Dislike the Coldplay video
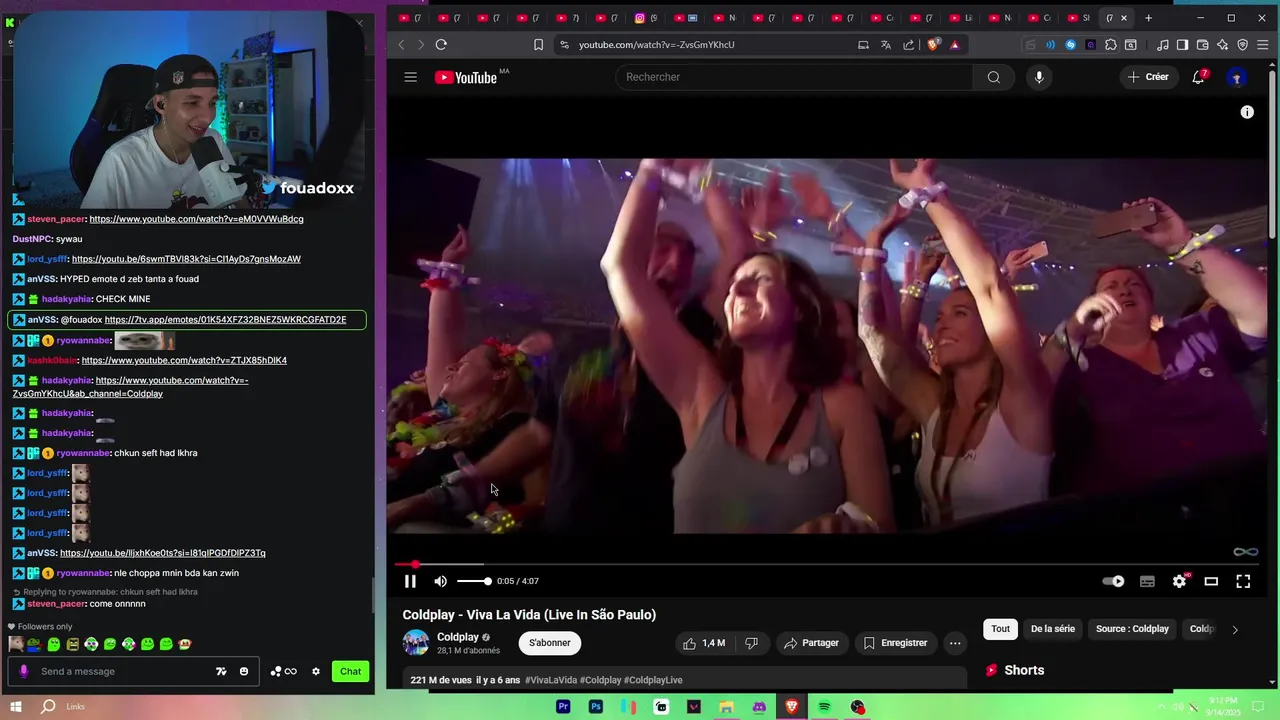 pos(751,643)
